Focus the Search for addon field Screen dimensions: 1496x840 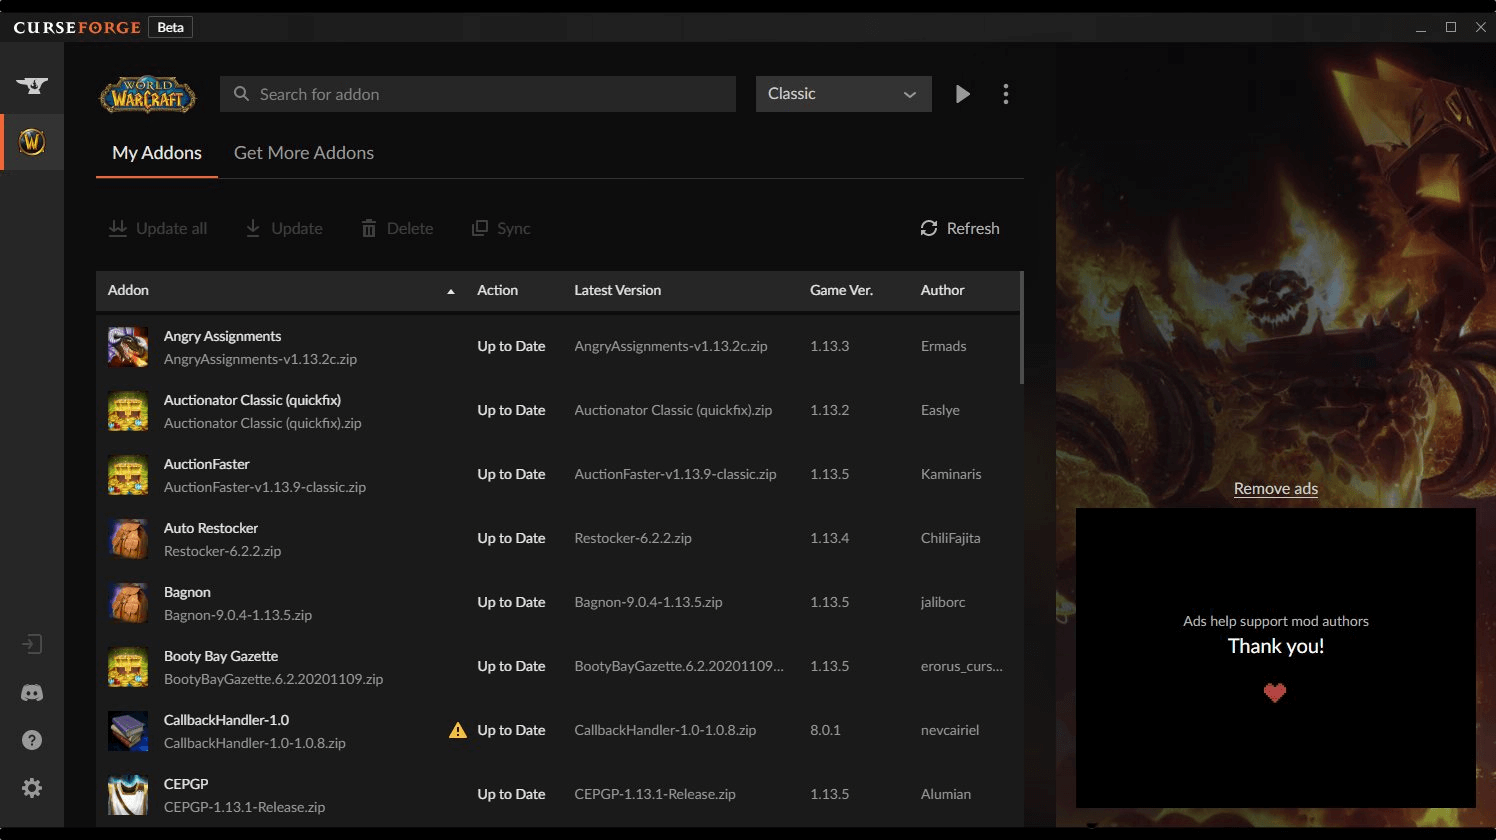pyautogui.click(x=478, y=94)
